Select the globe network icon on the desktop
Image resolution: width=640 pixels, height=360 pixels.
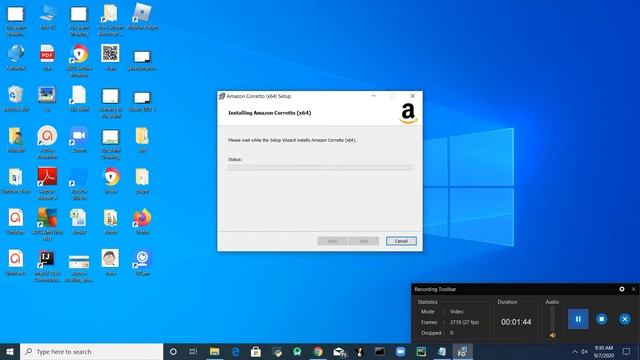pyautogui.click(x=16, y=57)
